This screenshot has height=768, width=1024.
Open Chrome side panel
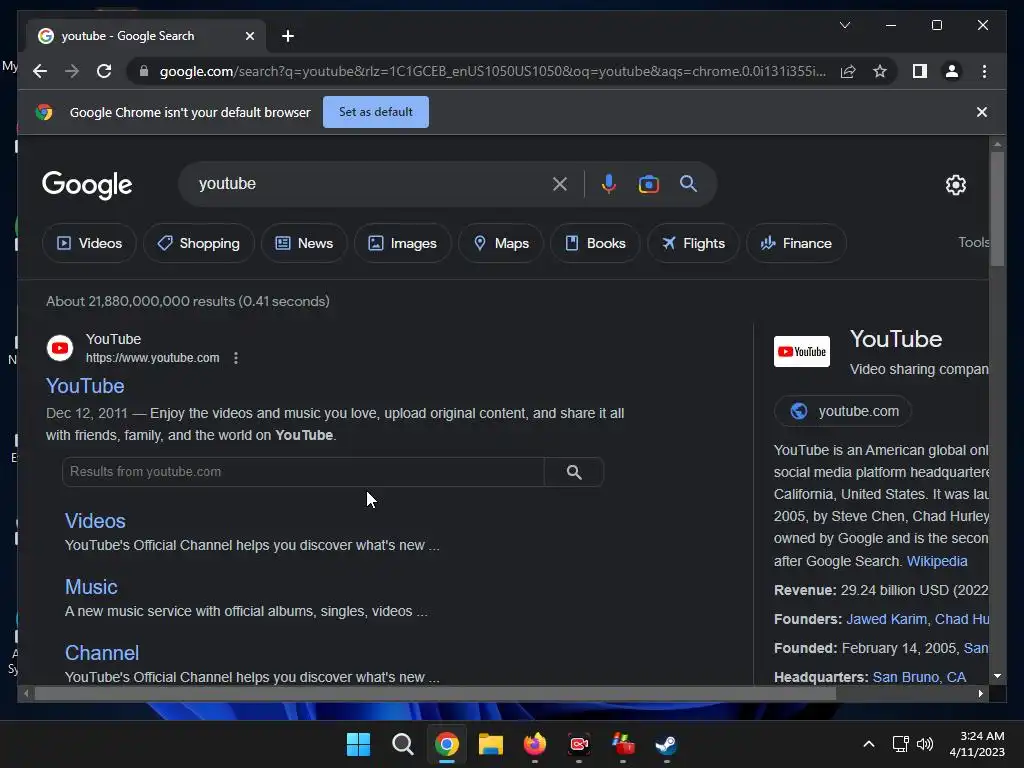coord(920,71)
